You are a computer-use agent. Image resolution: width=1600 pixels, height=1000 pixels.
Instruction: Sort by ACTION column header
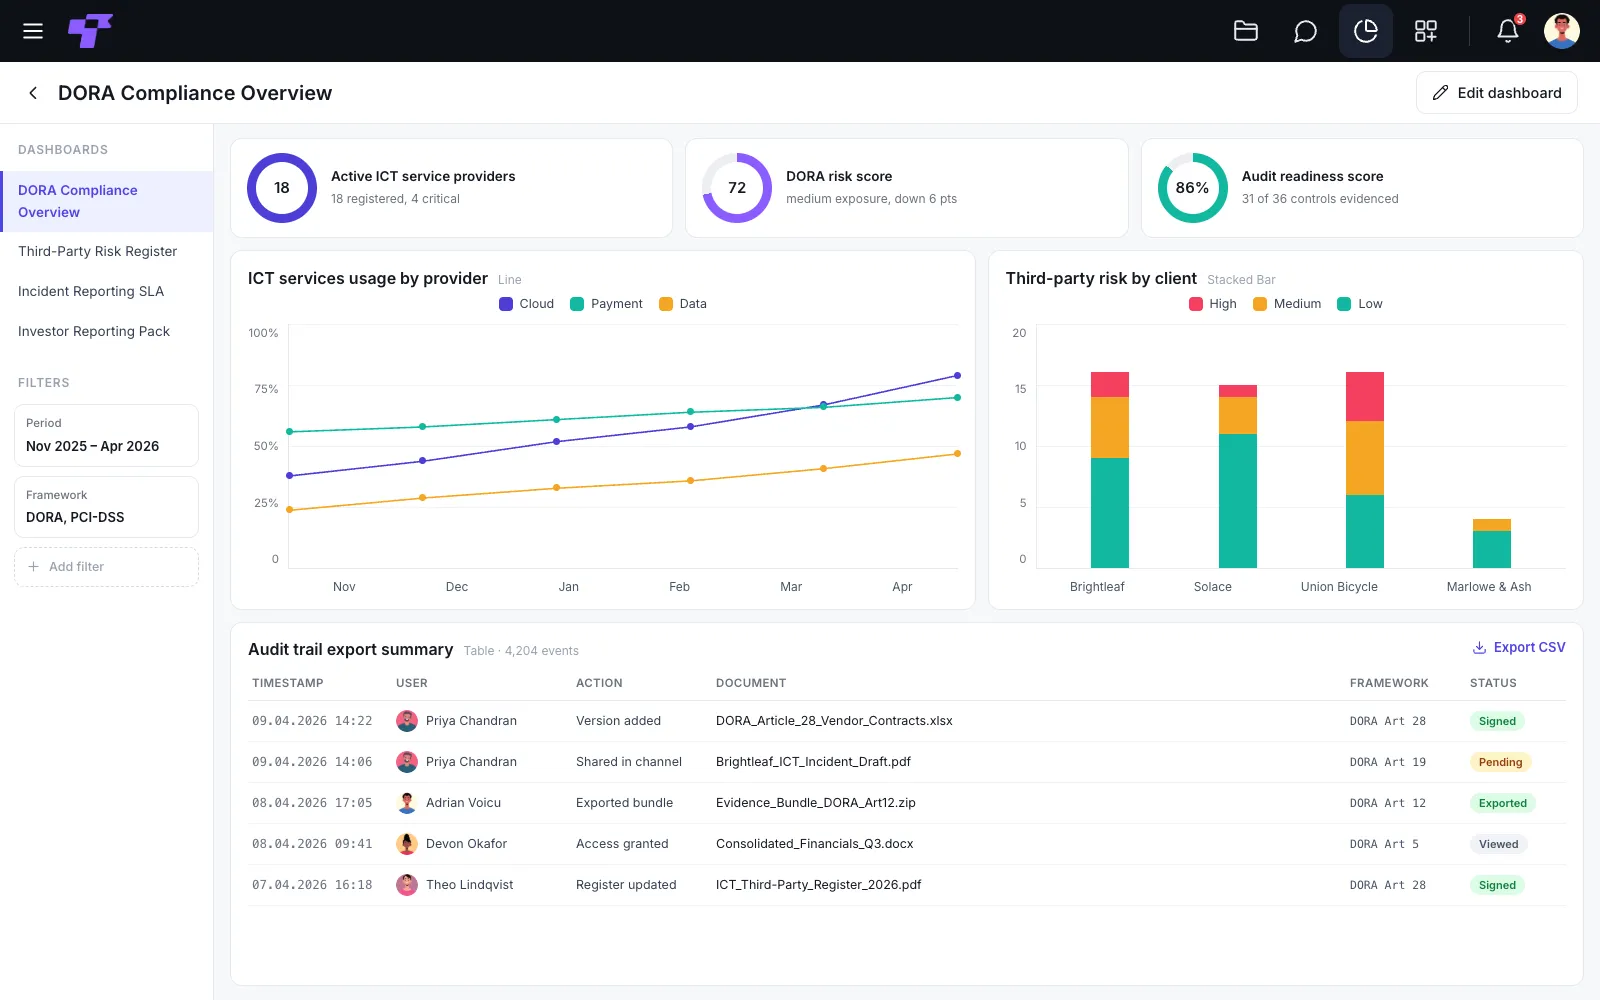tap(599, 683)
